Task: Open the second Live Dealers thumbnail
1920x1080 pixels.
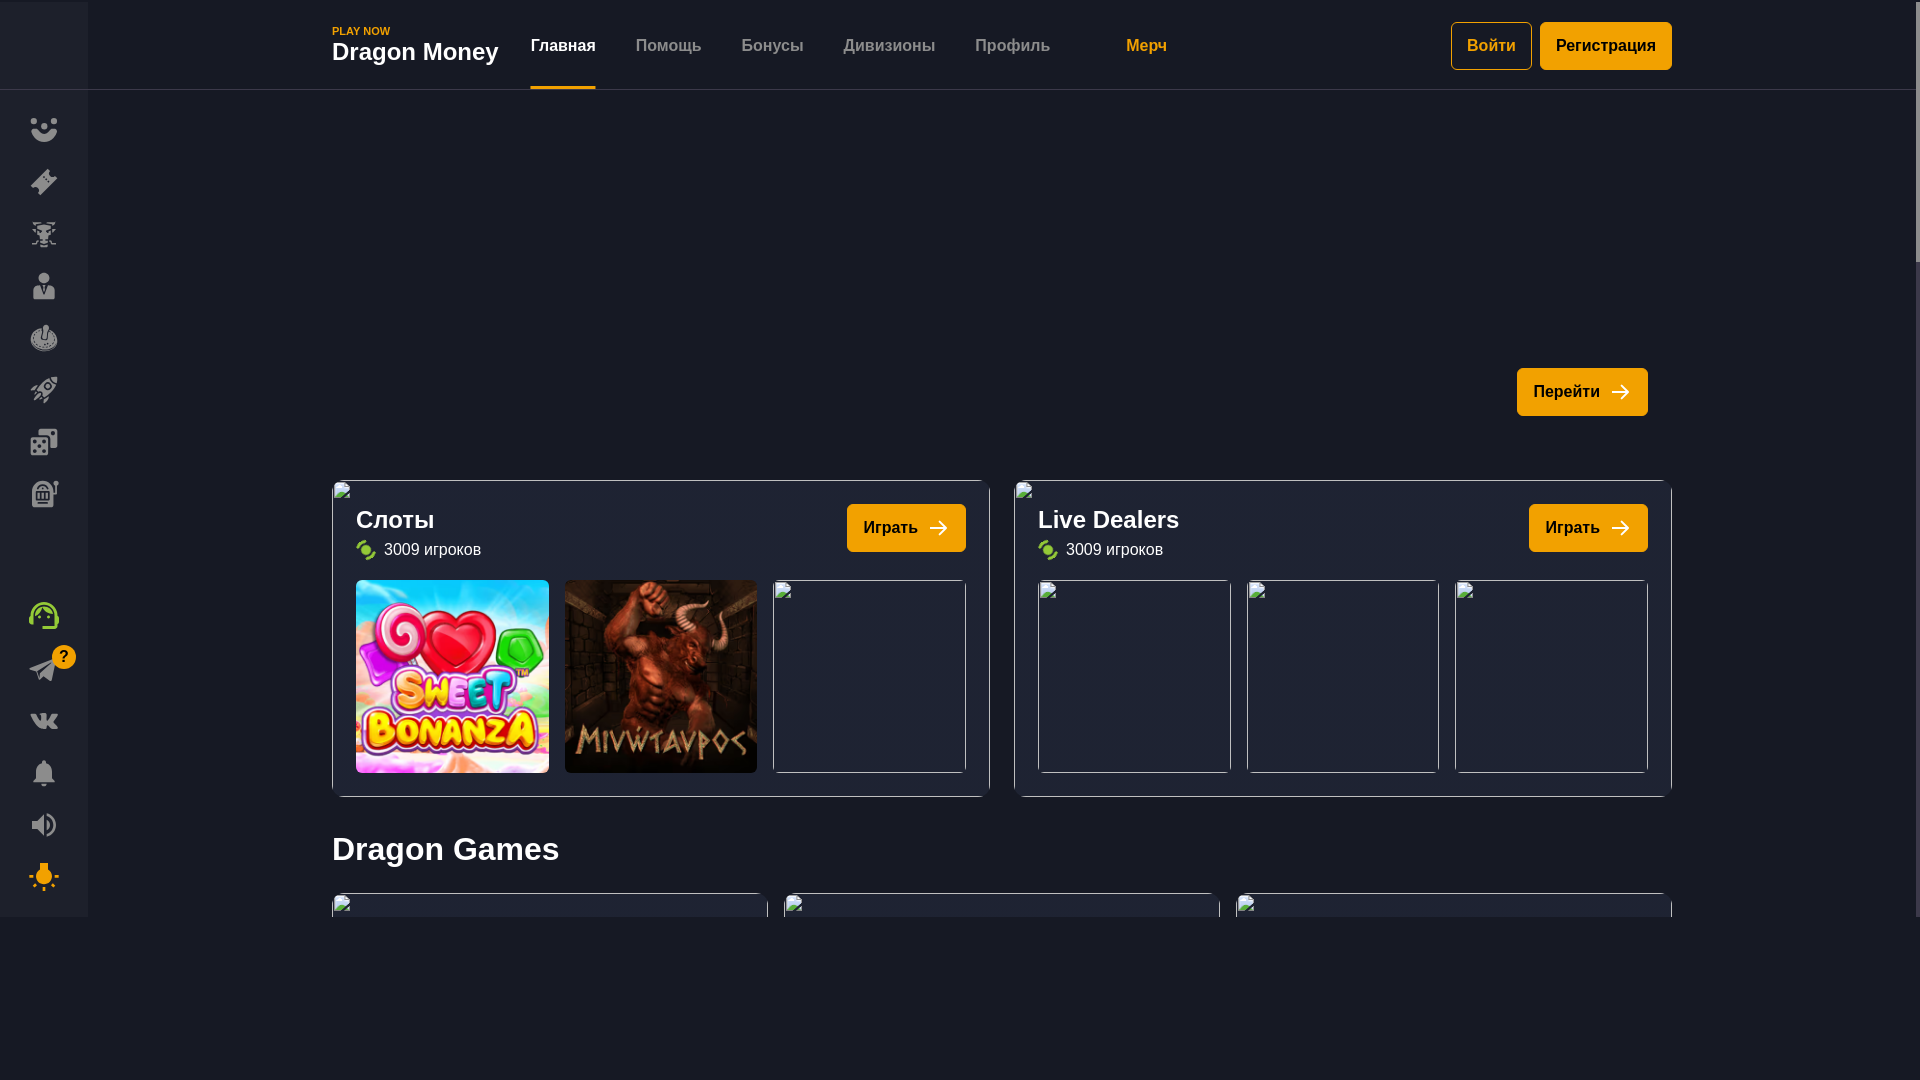Action: point(1343,676)
